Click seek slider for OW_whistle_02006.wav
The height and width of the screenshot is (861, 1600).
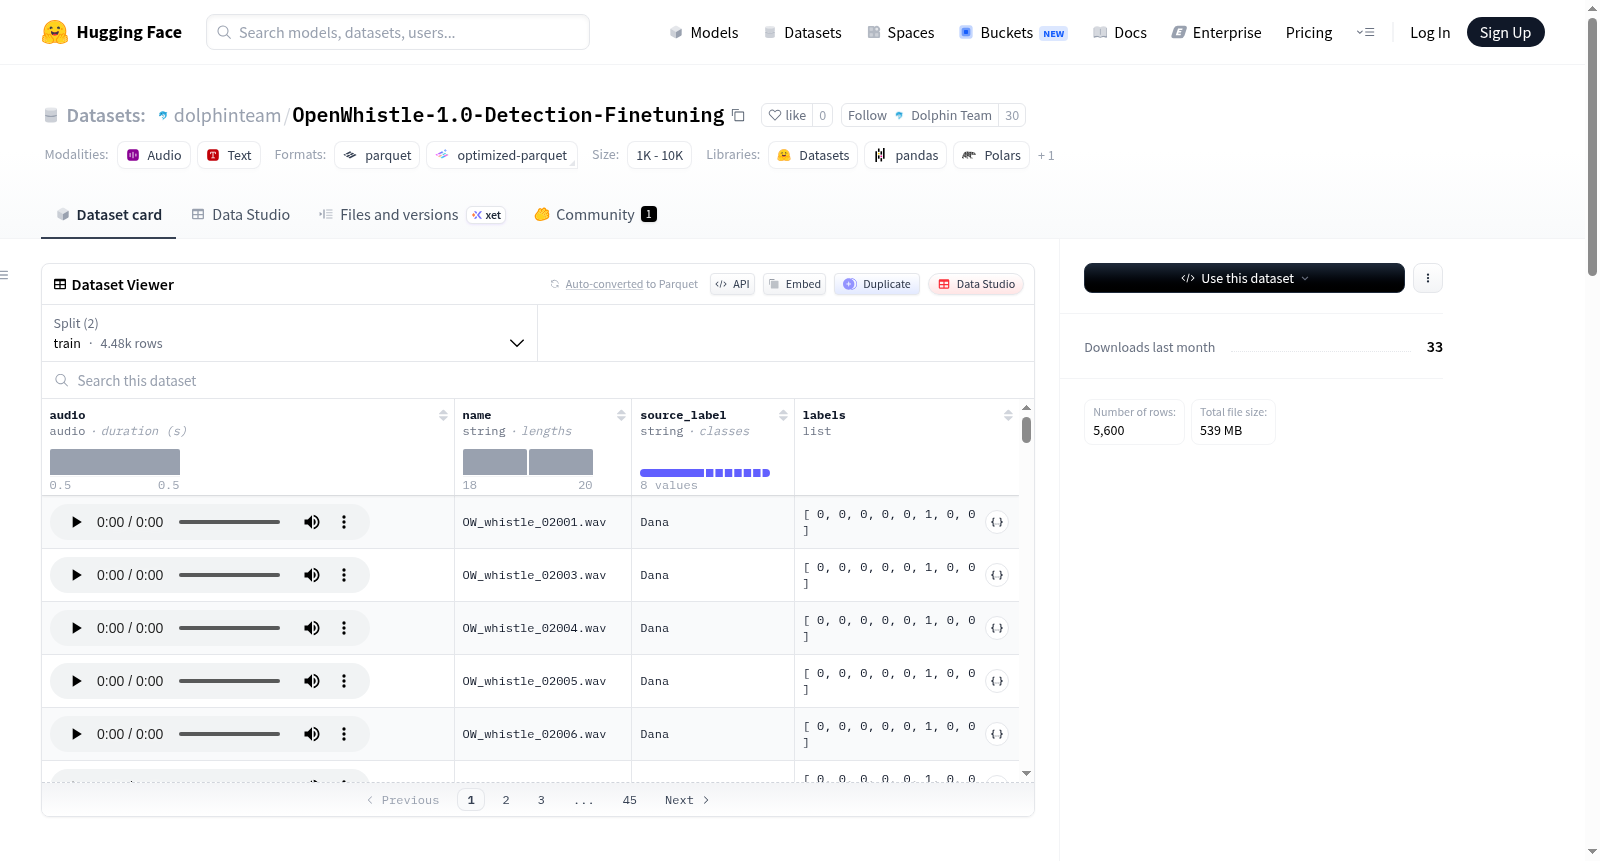pyautogui.click(x=229, y=734)
